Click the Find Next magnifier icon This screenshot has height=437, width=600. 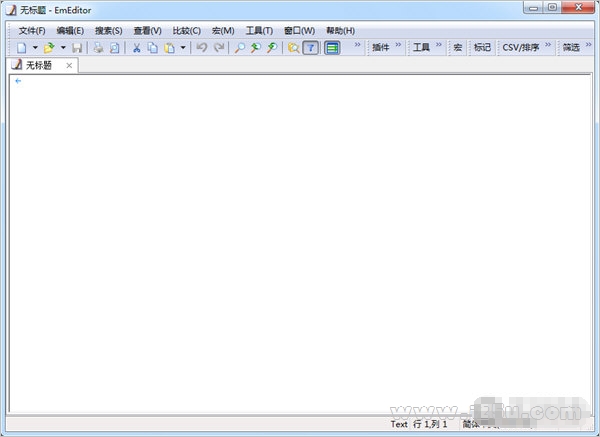(x=272, y=48)
